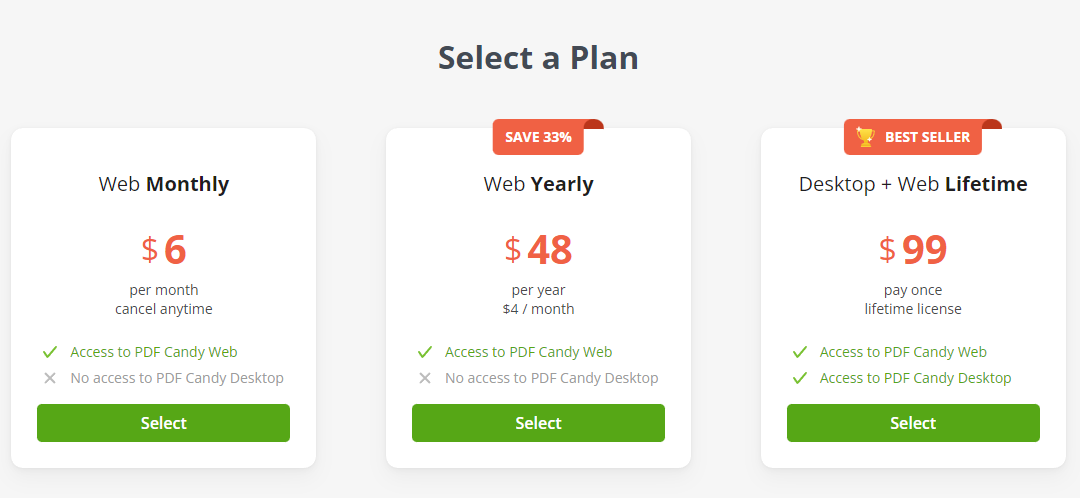This screenshot has width=1080, height=498.
Task: Click the X icon in Web Monthly plan
Action: pos(50,378)
